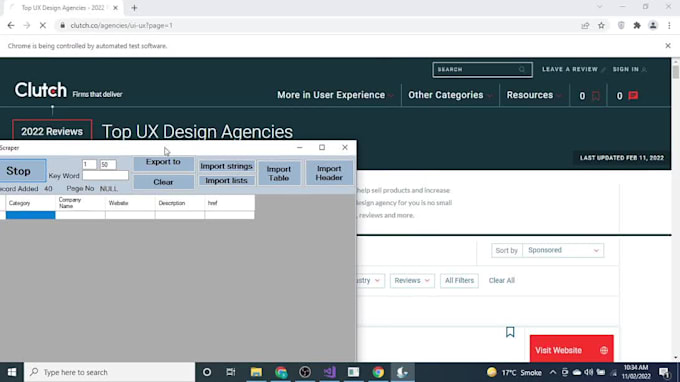Click the Import Header button

[x=329, y=173]
